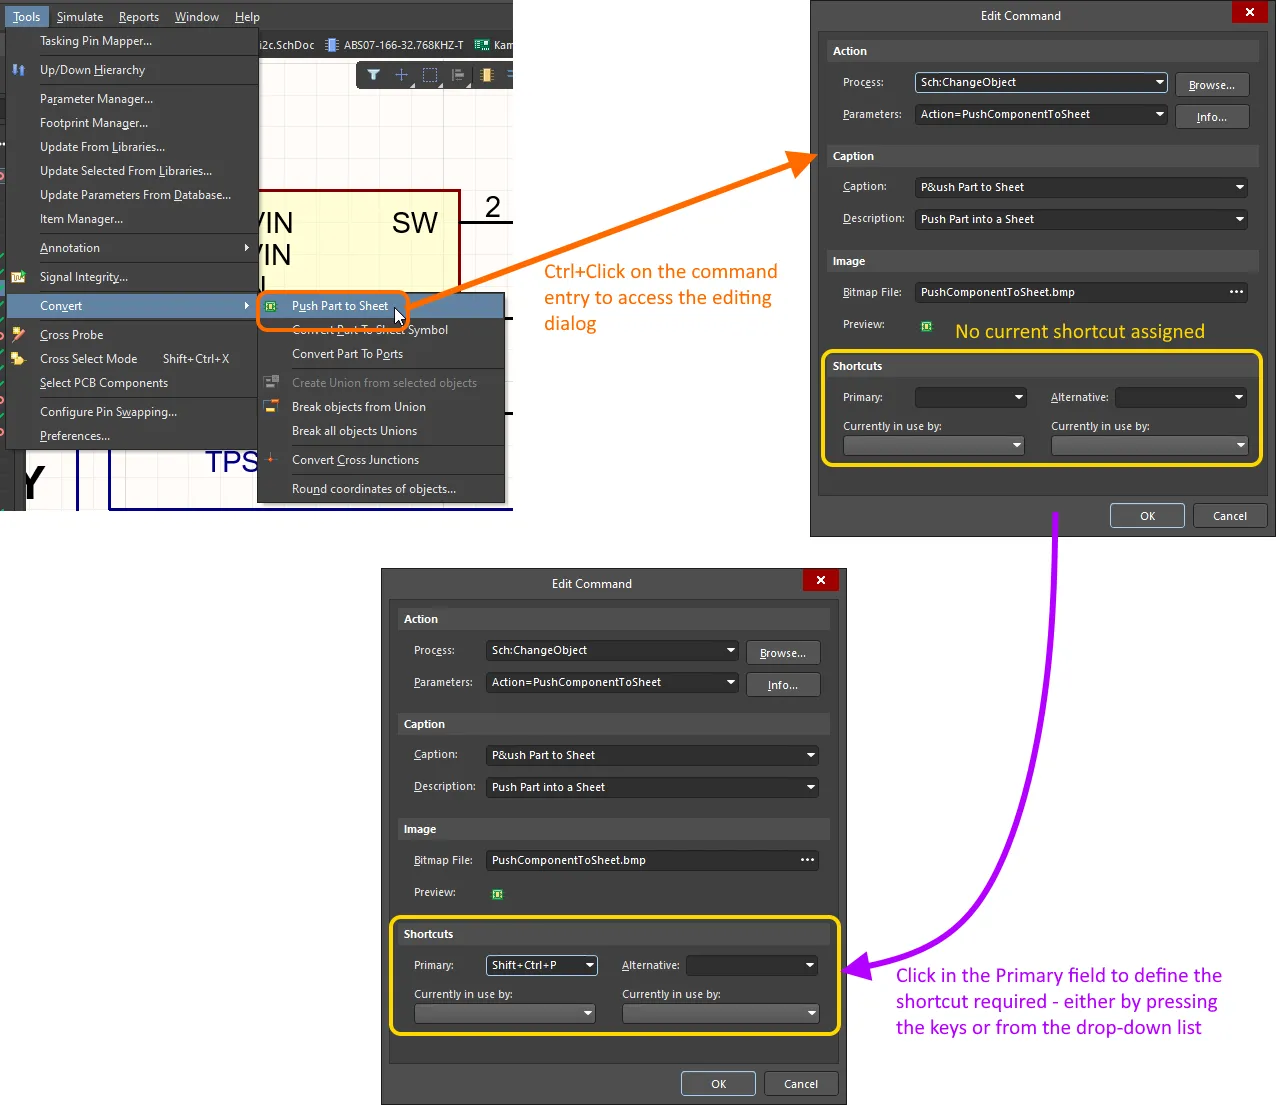Click Info button in lower dialog
The image size is (1276, 1105).
[x=783, y=685]
